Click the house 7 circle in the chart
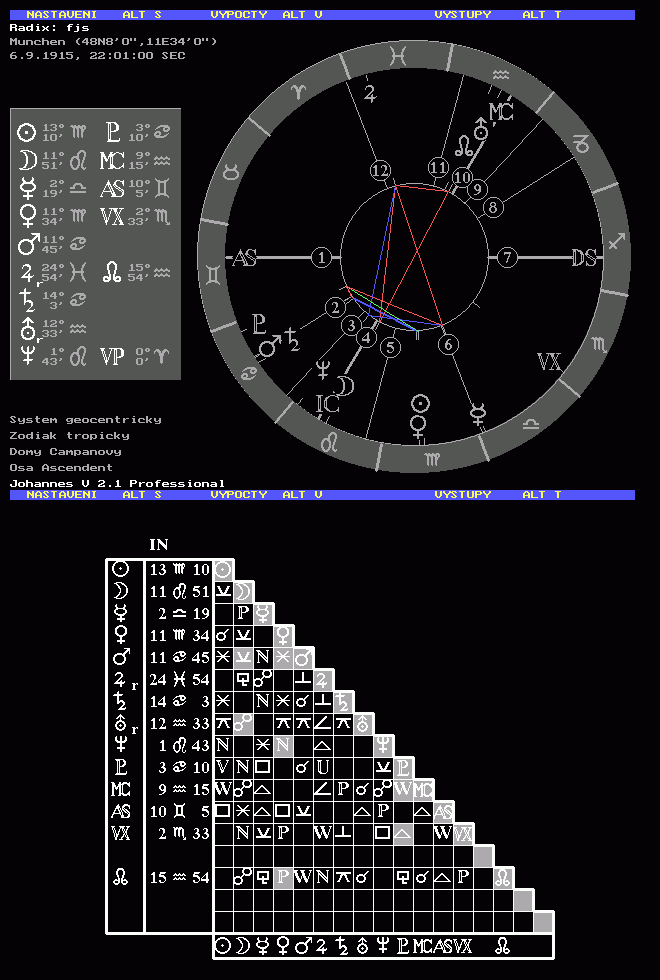660x980 pixels. 507,258
